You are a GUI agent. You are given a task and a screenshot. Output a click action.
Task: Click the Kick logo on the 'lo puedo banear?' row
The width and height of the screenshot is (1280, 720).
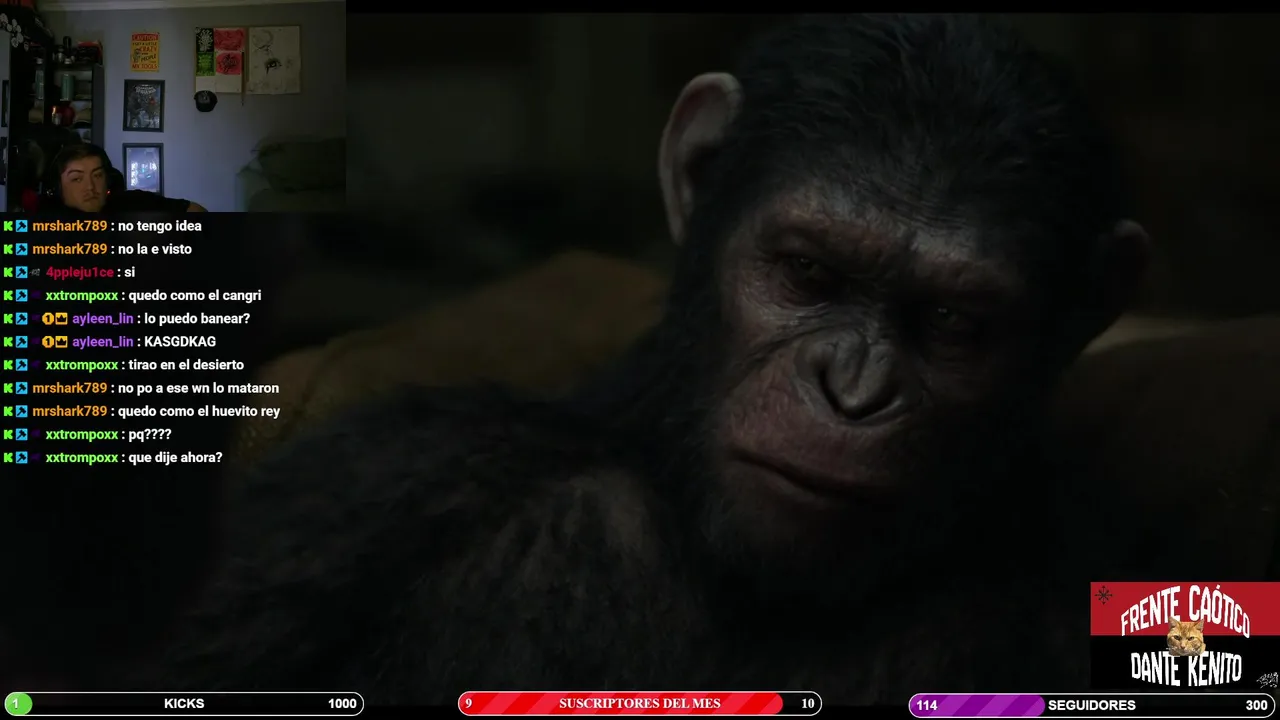point(8,318)
